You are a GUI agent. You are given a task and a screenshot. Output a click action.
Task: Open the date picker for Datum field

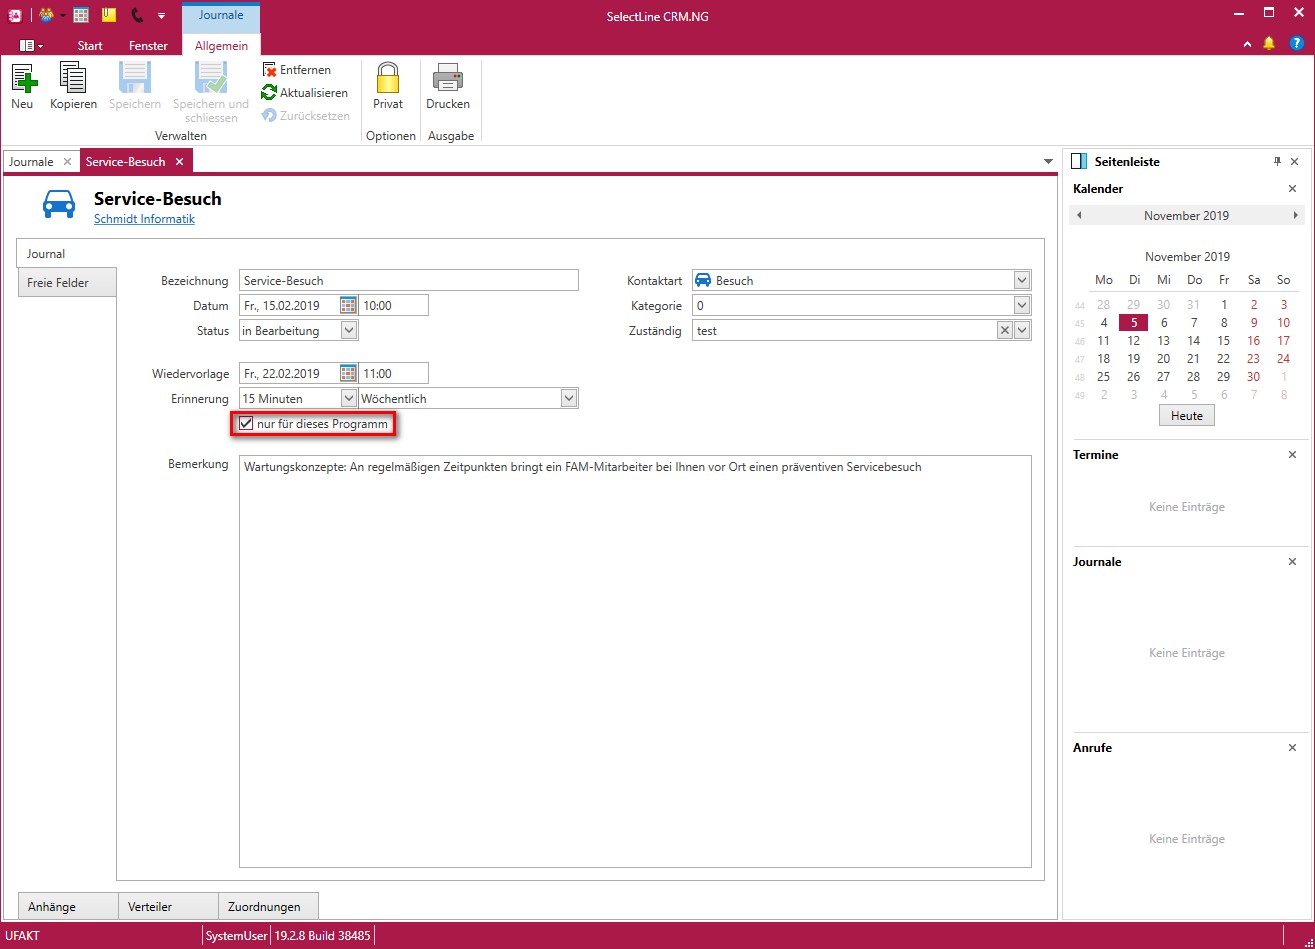click(348, 305)
